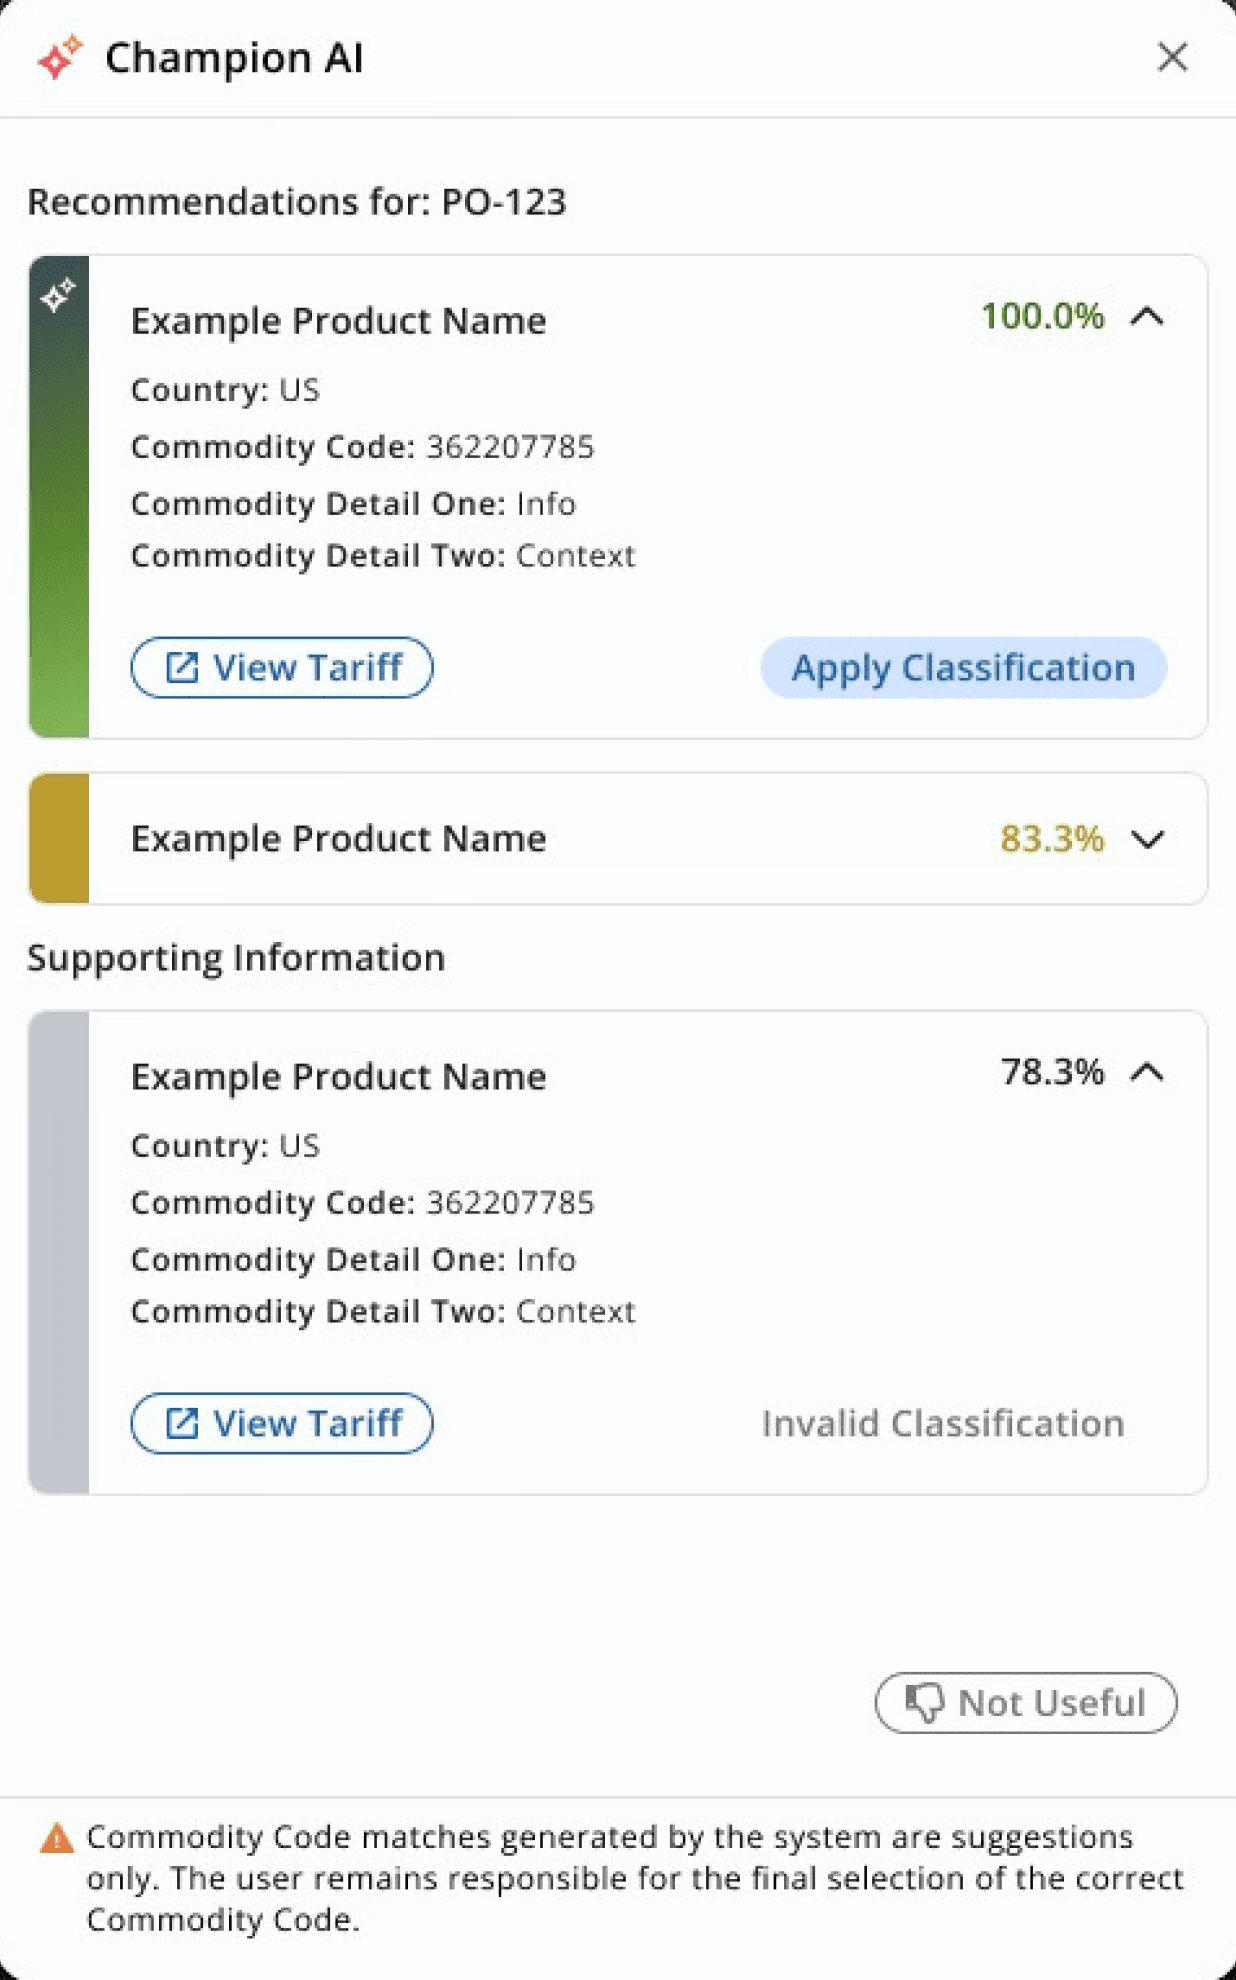Image resolution: width=1236 pixels, height=1980 pixels.
Task: Click the thumbs-down icon
Action: [924, 1702]
